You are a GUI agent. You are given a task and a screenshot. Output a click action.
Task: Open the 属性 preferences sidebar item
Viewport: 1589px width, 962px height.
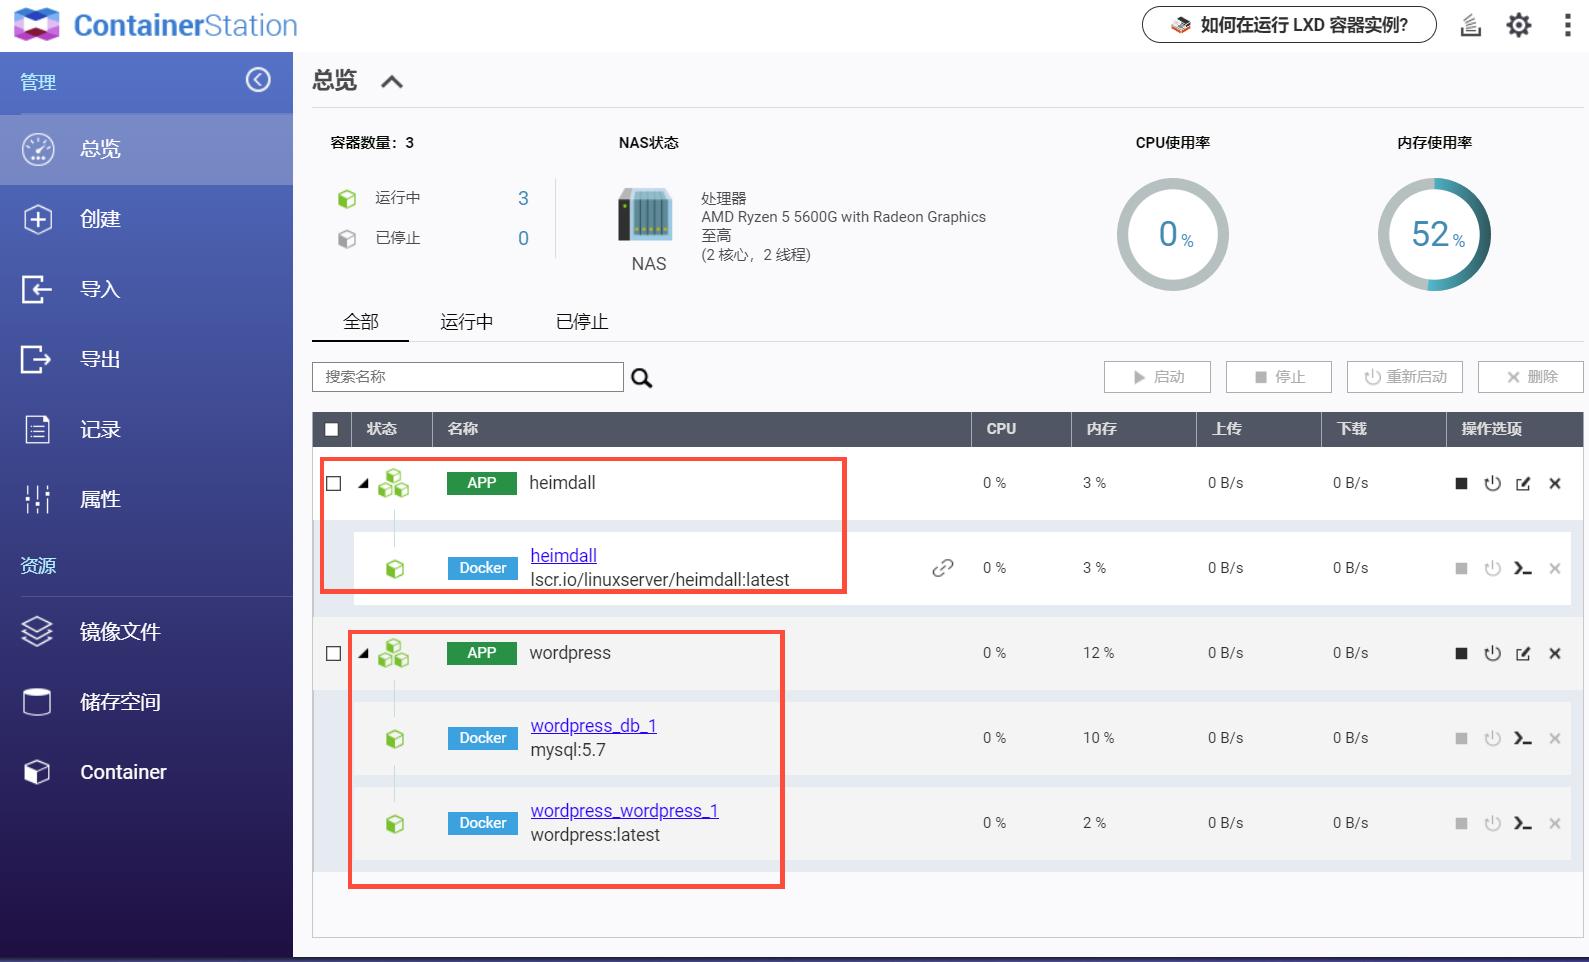point(146,499)
